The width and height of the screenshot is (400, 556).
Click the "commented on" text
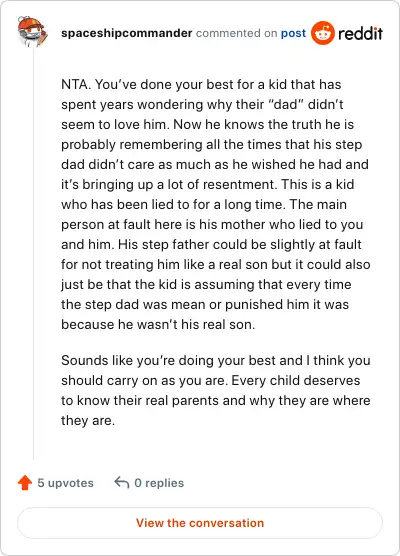[237, 33]
